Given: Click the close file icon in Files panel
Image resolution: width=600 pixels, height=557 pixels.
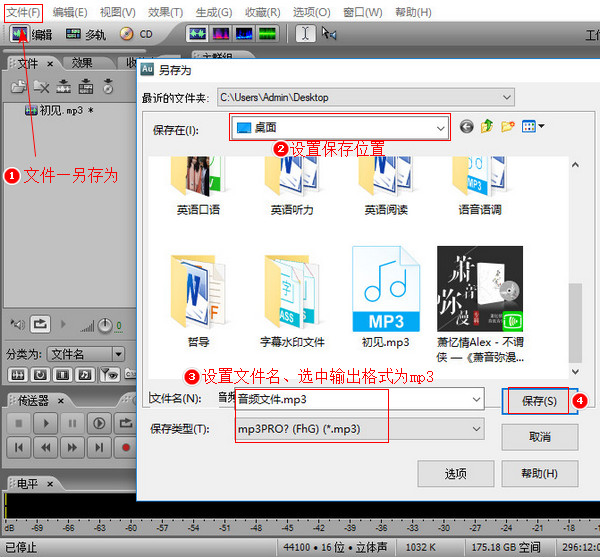Looking at the screenshot, I should (x=41, y=87).
